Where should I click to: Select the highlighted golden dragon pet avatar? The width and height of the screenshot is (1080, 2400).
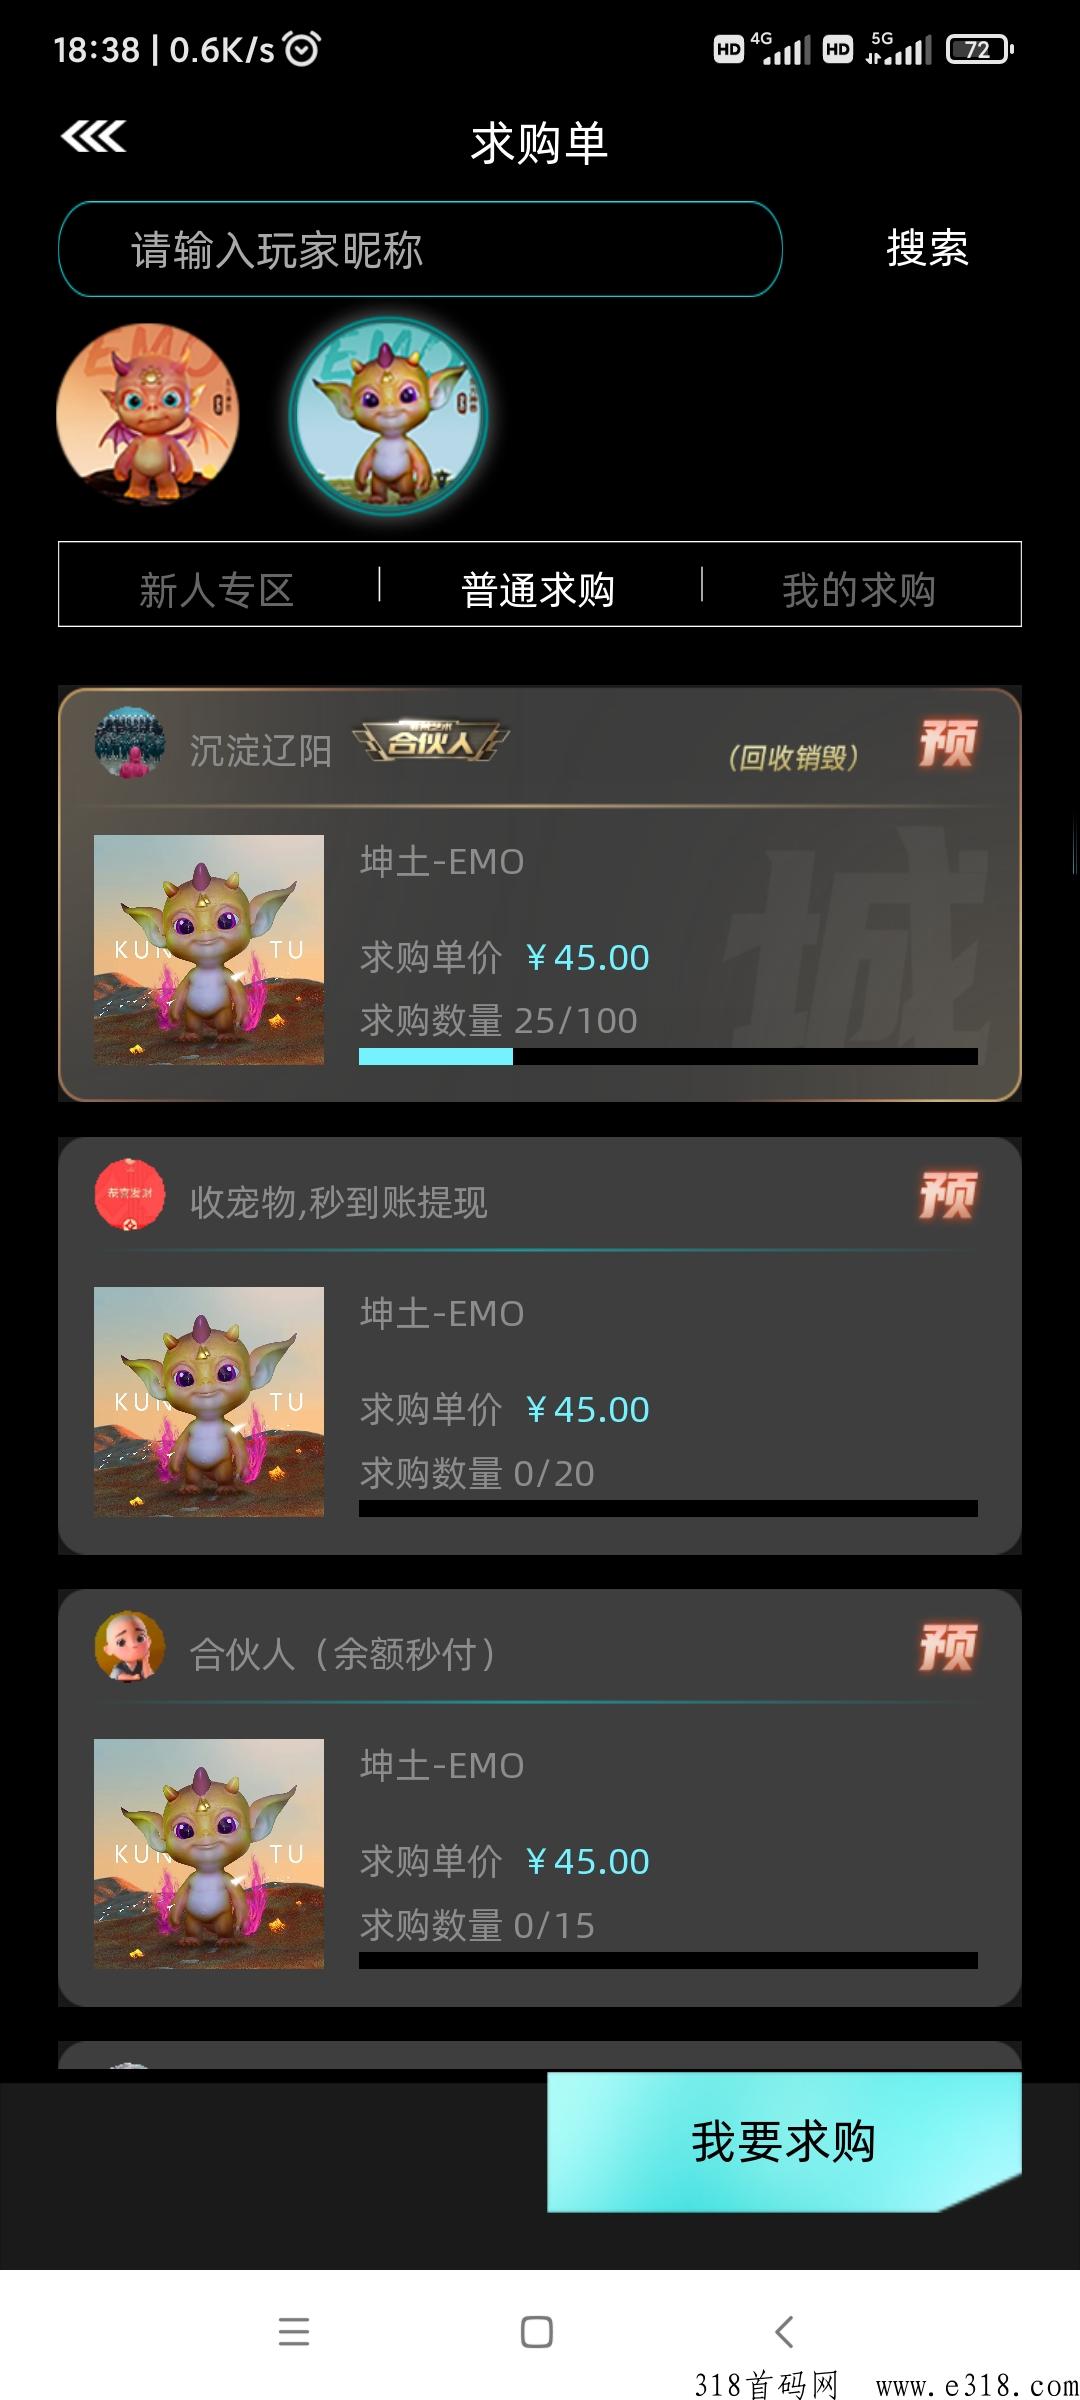389,415
